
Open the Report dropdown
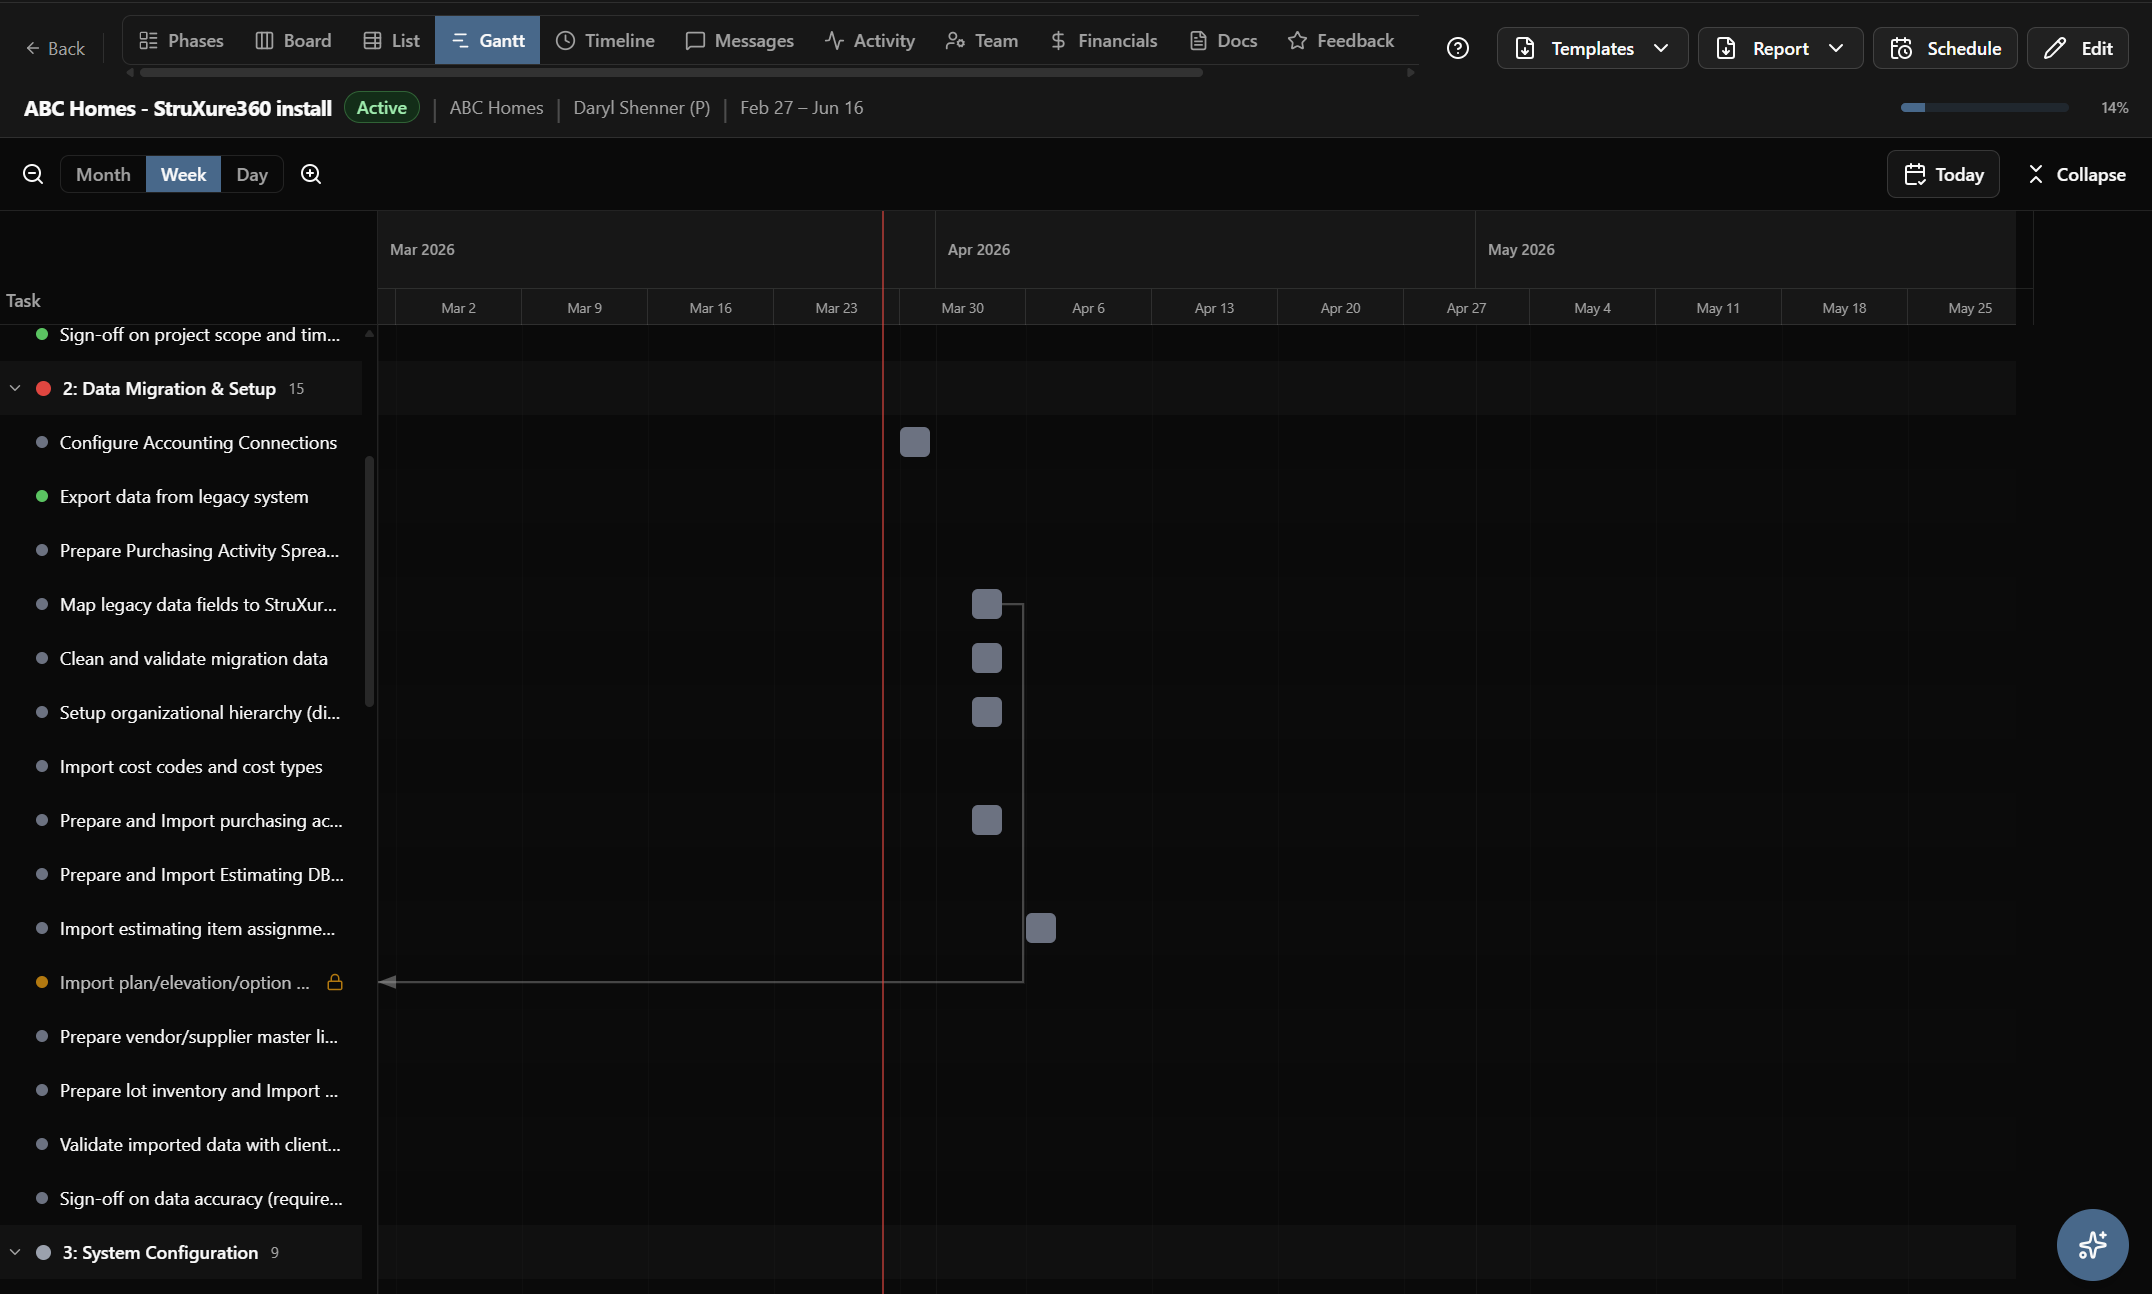point(1780,48)
